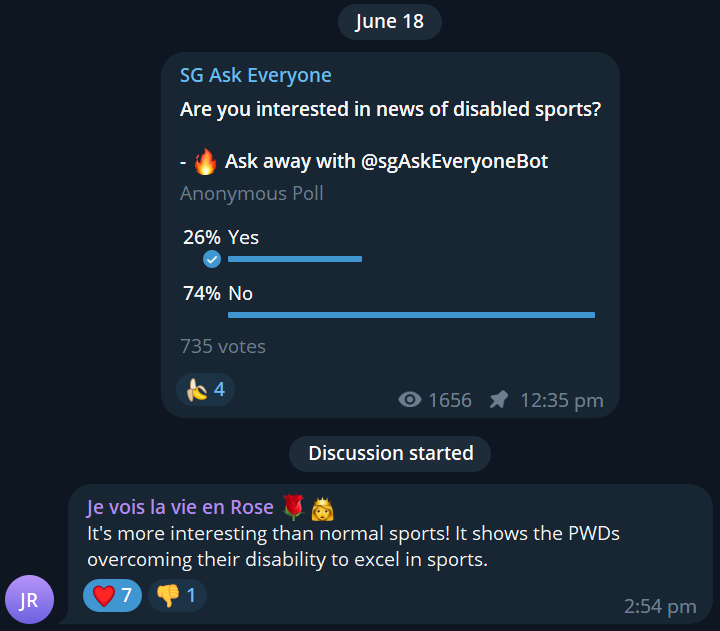Click the thumbs down reaction
Image resolution: width=720 pixels, height=631 pixels.
pos(177,596)
